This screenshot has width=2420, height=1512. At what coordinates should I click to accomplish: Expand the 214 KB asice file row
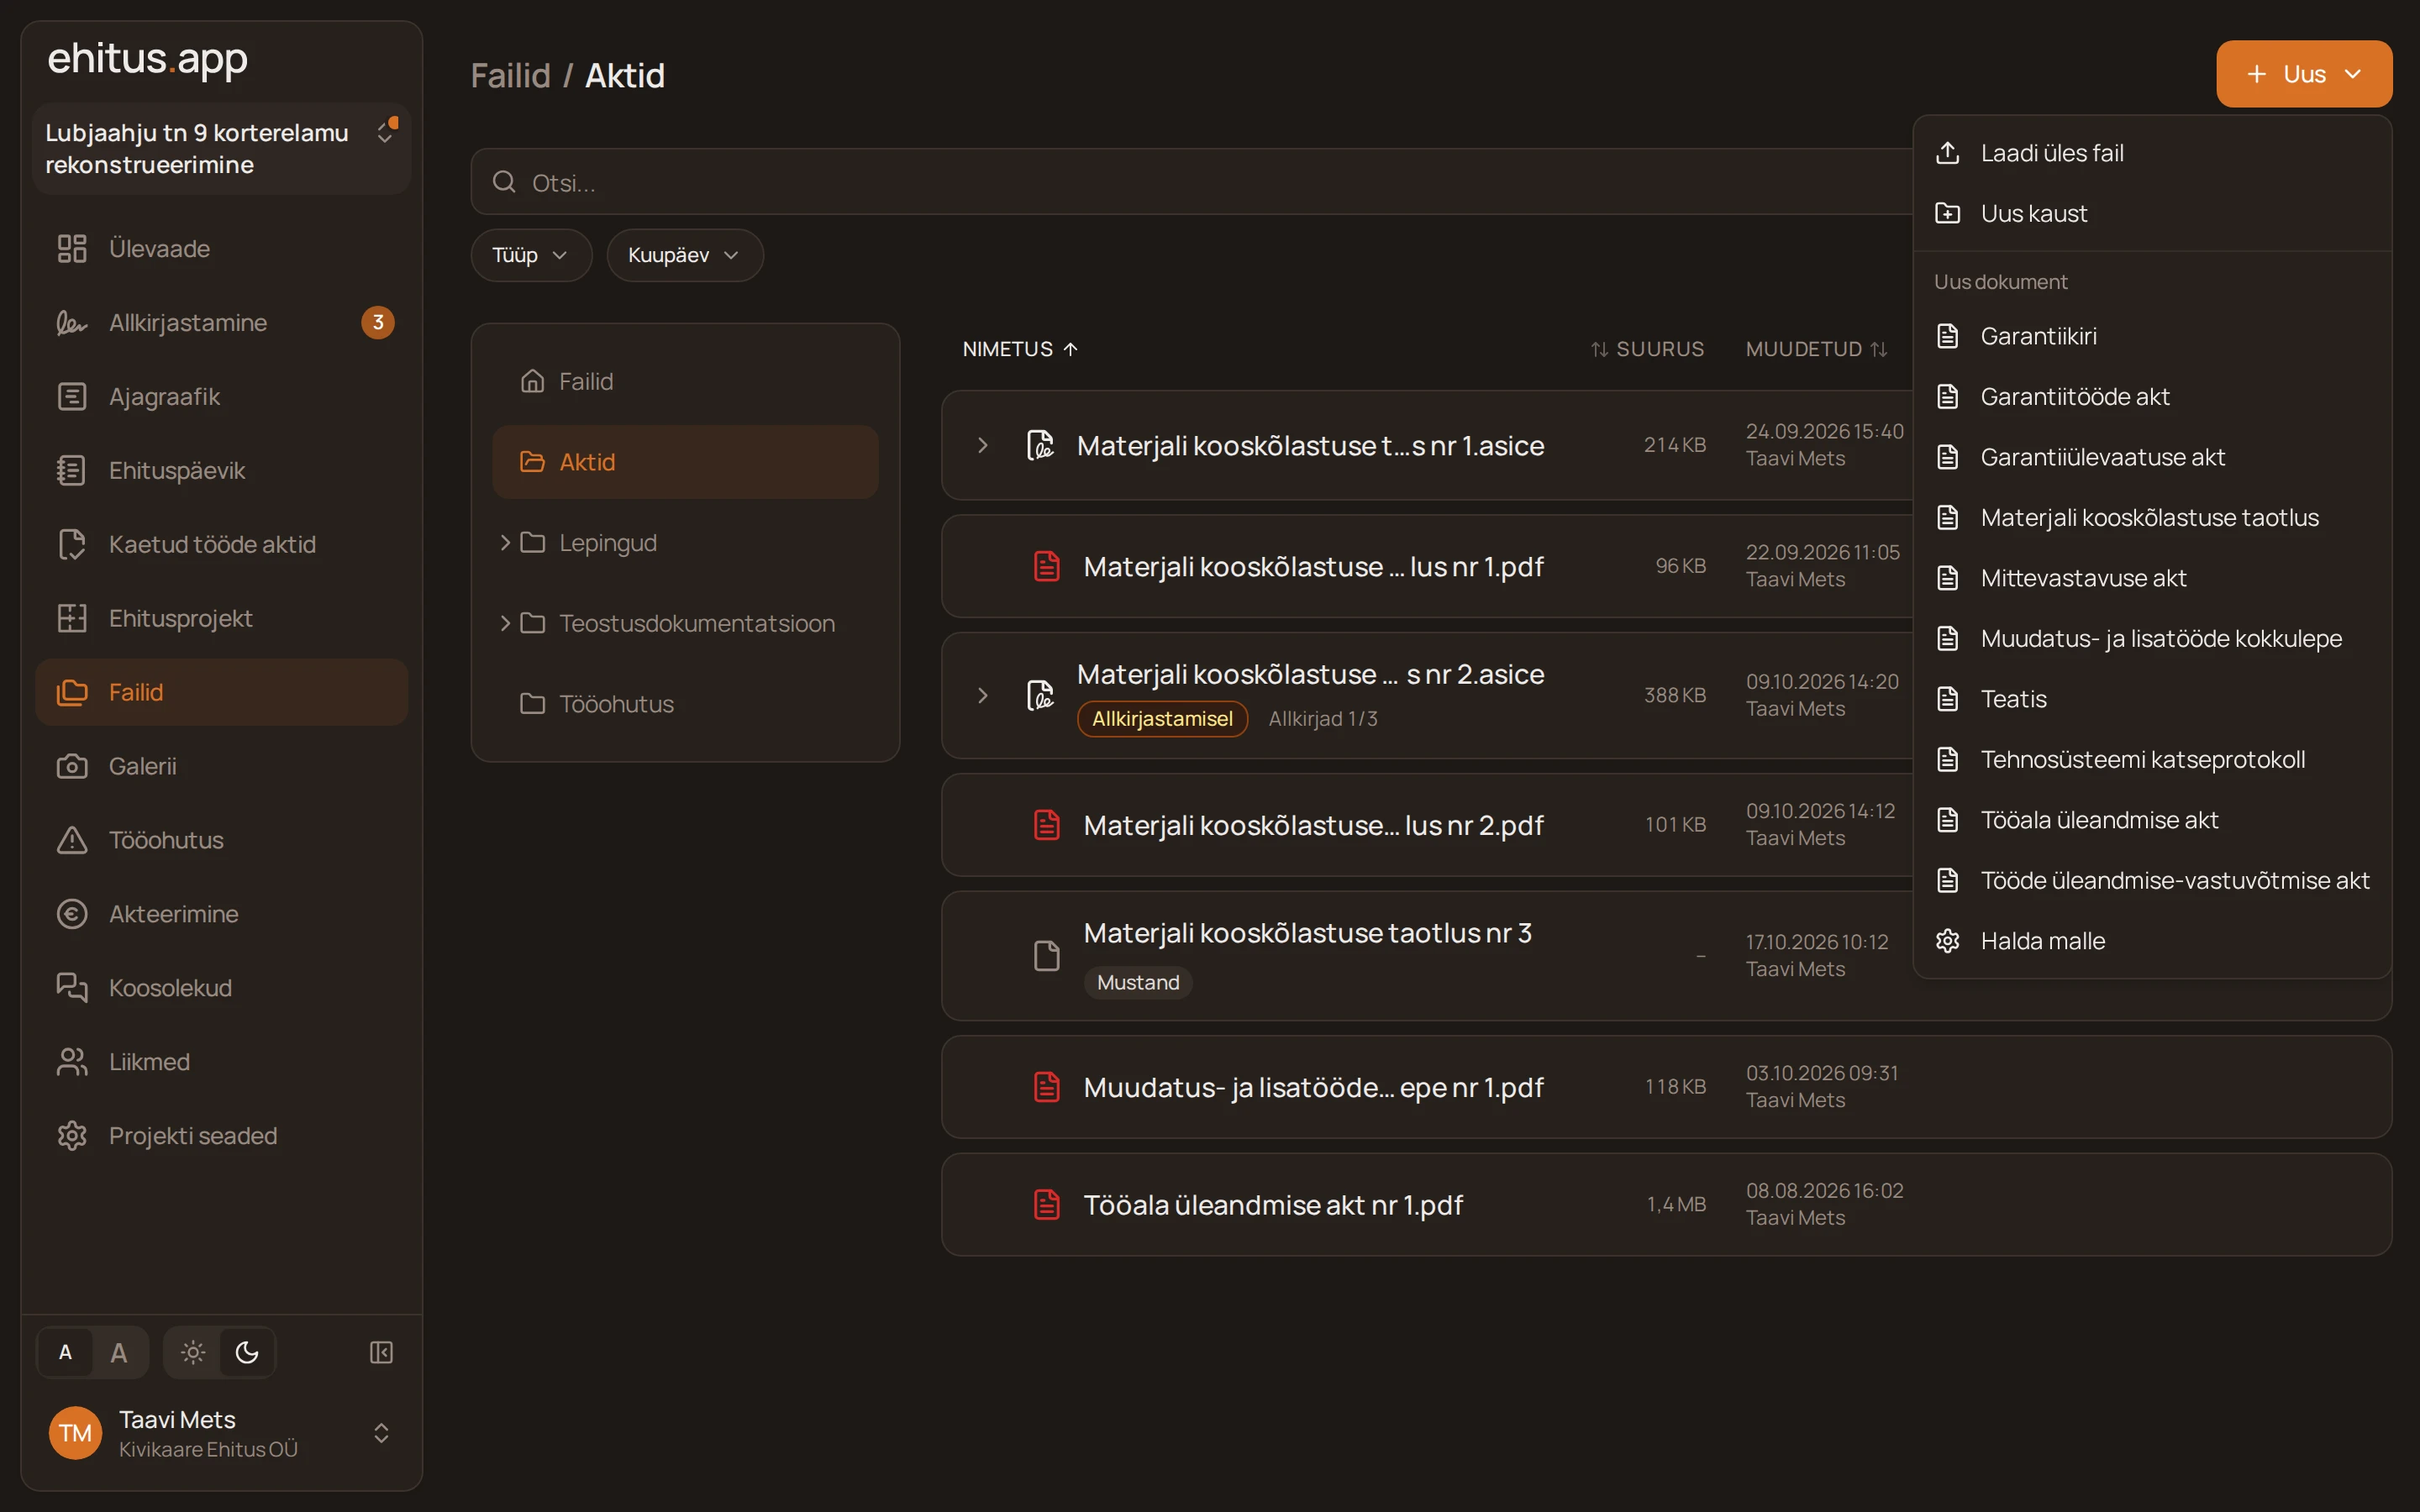click(x=983, y=445)
